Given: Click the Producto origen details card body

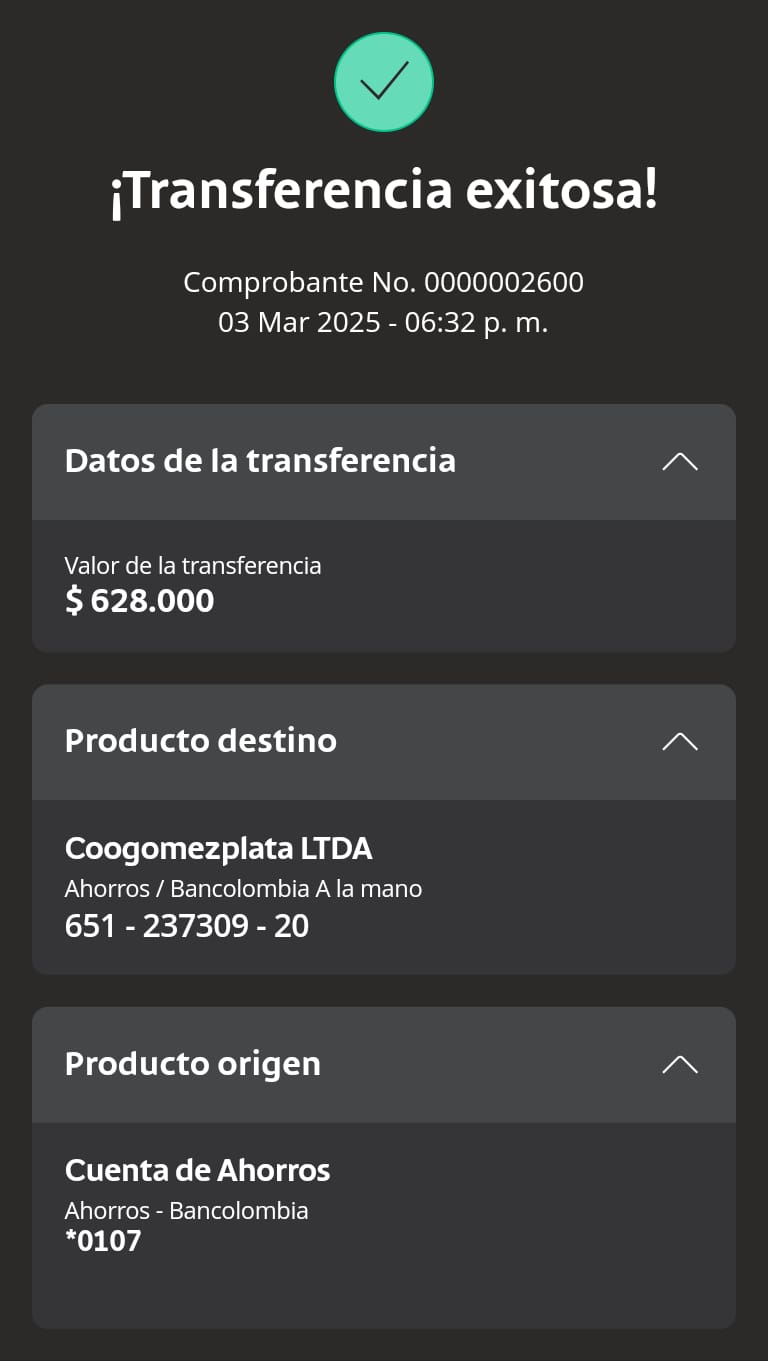Looking at the screenshot, I should (x=540, y=1230).
